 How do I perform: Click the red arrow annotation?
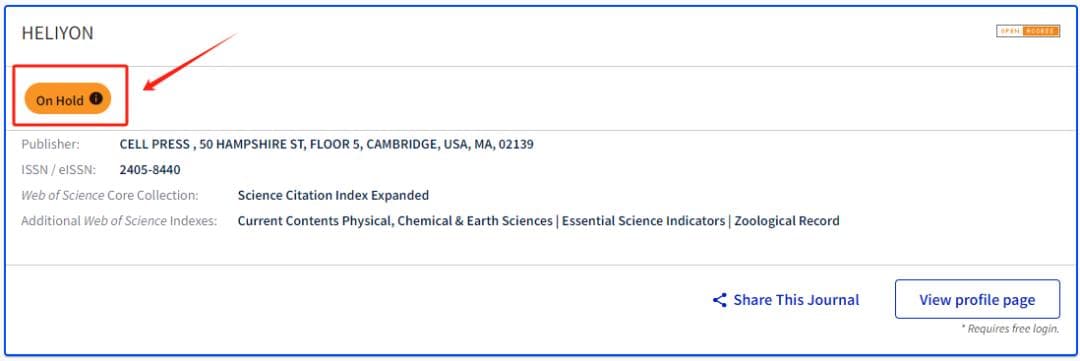190,63
